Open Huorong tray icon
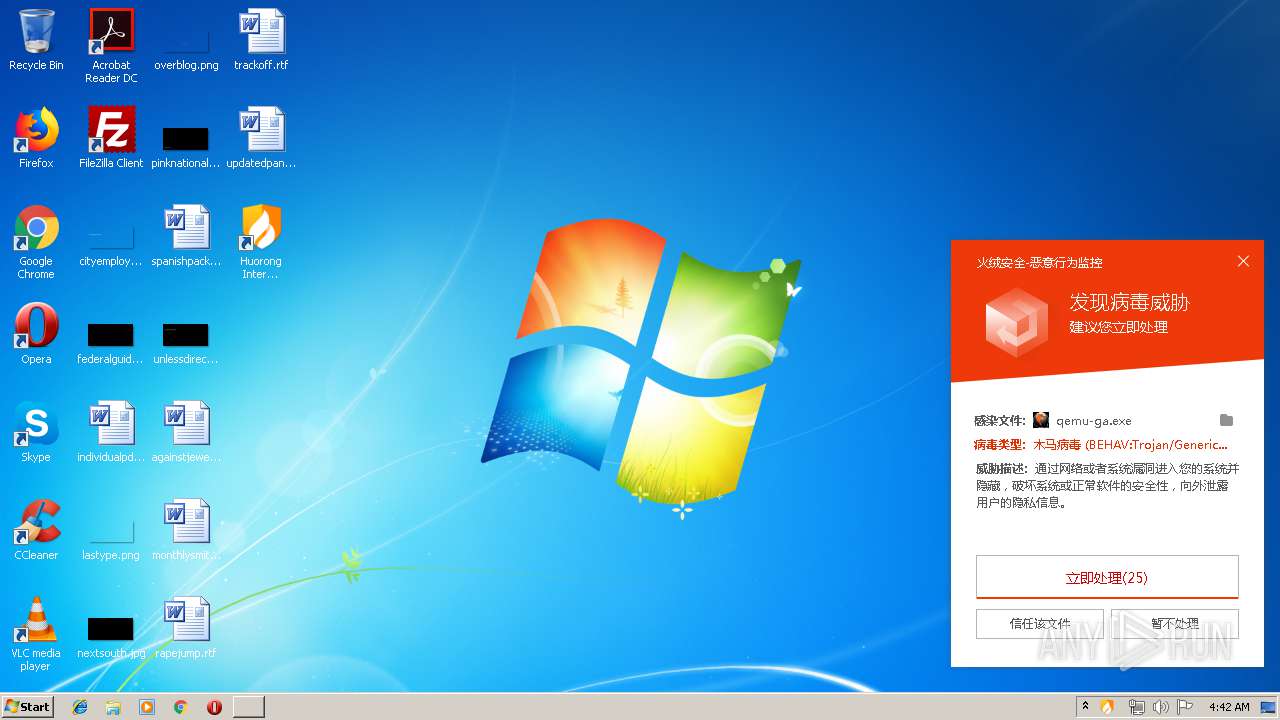The height and width of the screenshot is (720, 1280). coord(1107,707)
